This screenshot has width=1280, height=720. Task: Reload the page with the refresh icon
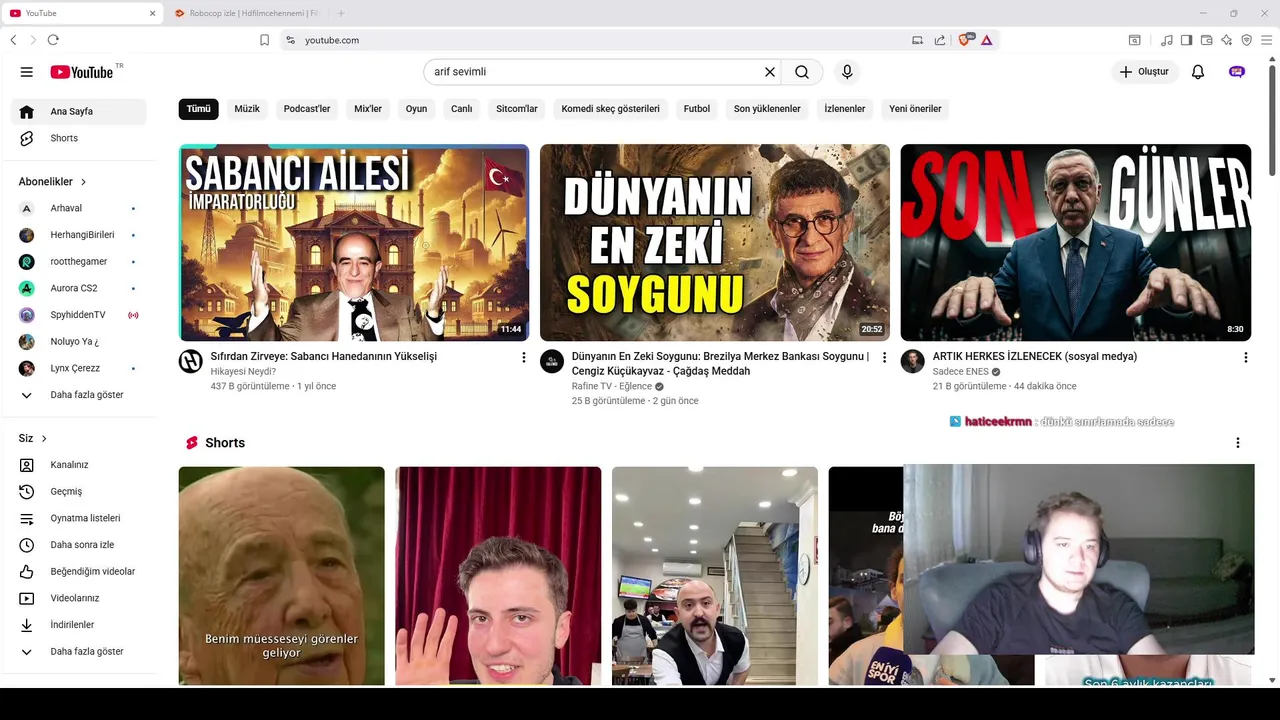click(x=53, y=40)
